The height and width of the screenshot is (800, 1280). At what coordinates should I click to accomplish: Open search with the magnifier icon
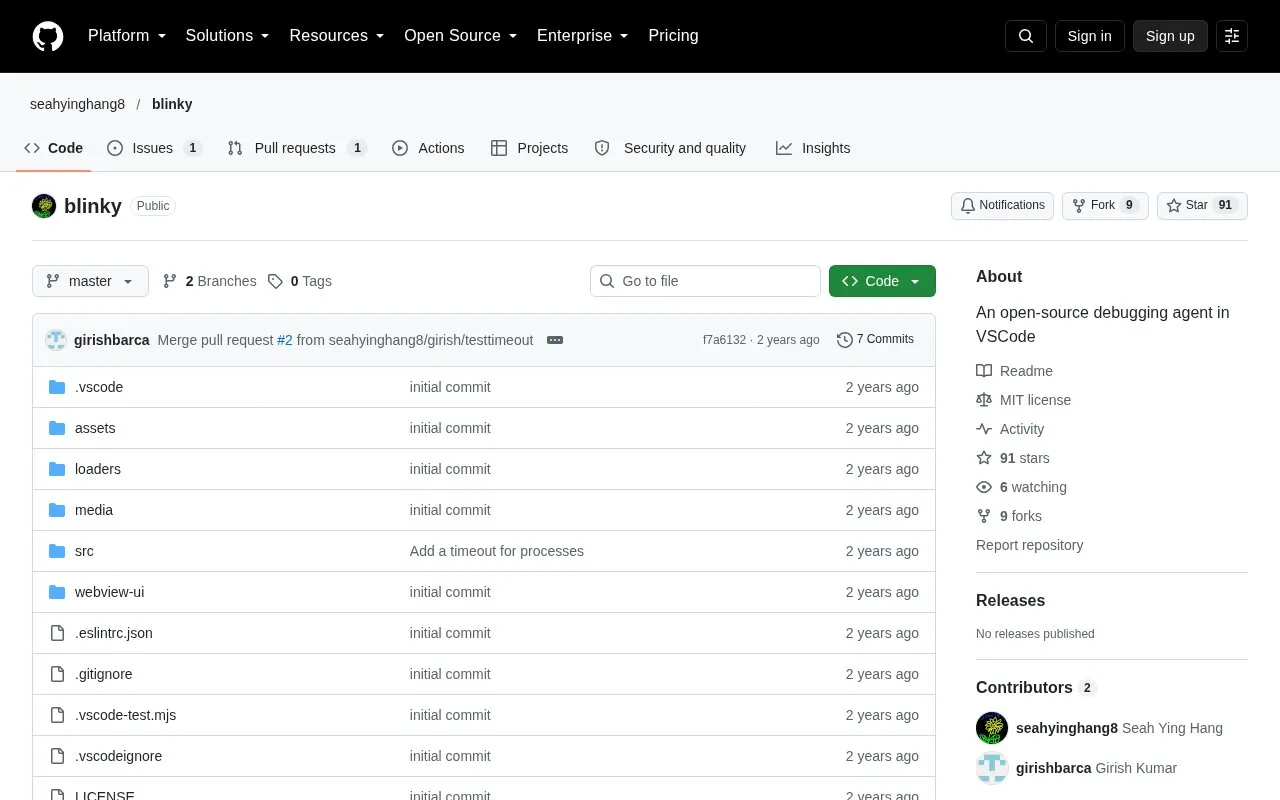coord(1026,36)
